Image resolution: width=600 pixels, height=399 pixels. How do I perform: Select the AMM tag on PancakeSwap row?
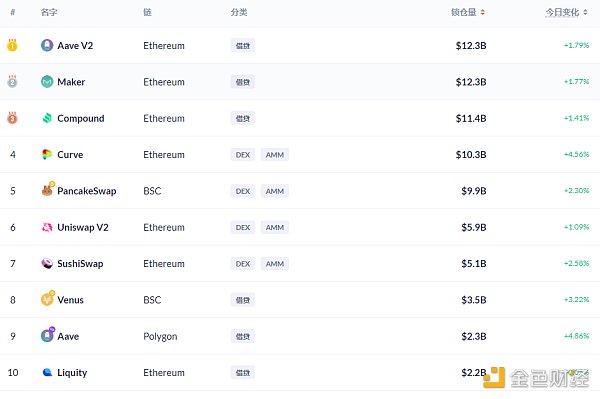[x=275, y=191]
